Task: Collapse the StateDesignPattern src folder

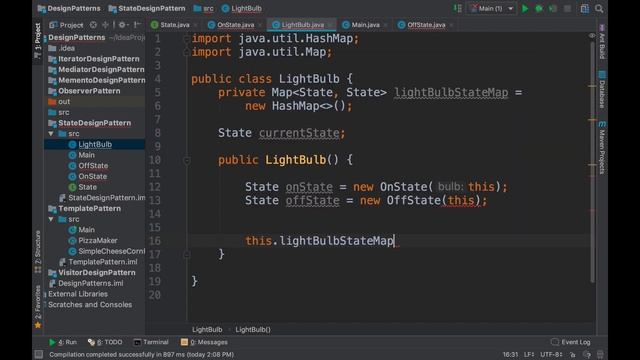Action: 51,133
